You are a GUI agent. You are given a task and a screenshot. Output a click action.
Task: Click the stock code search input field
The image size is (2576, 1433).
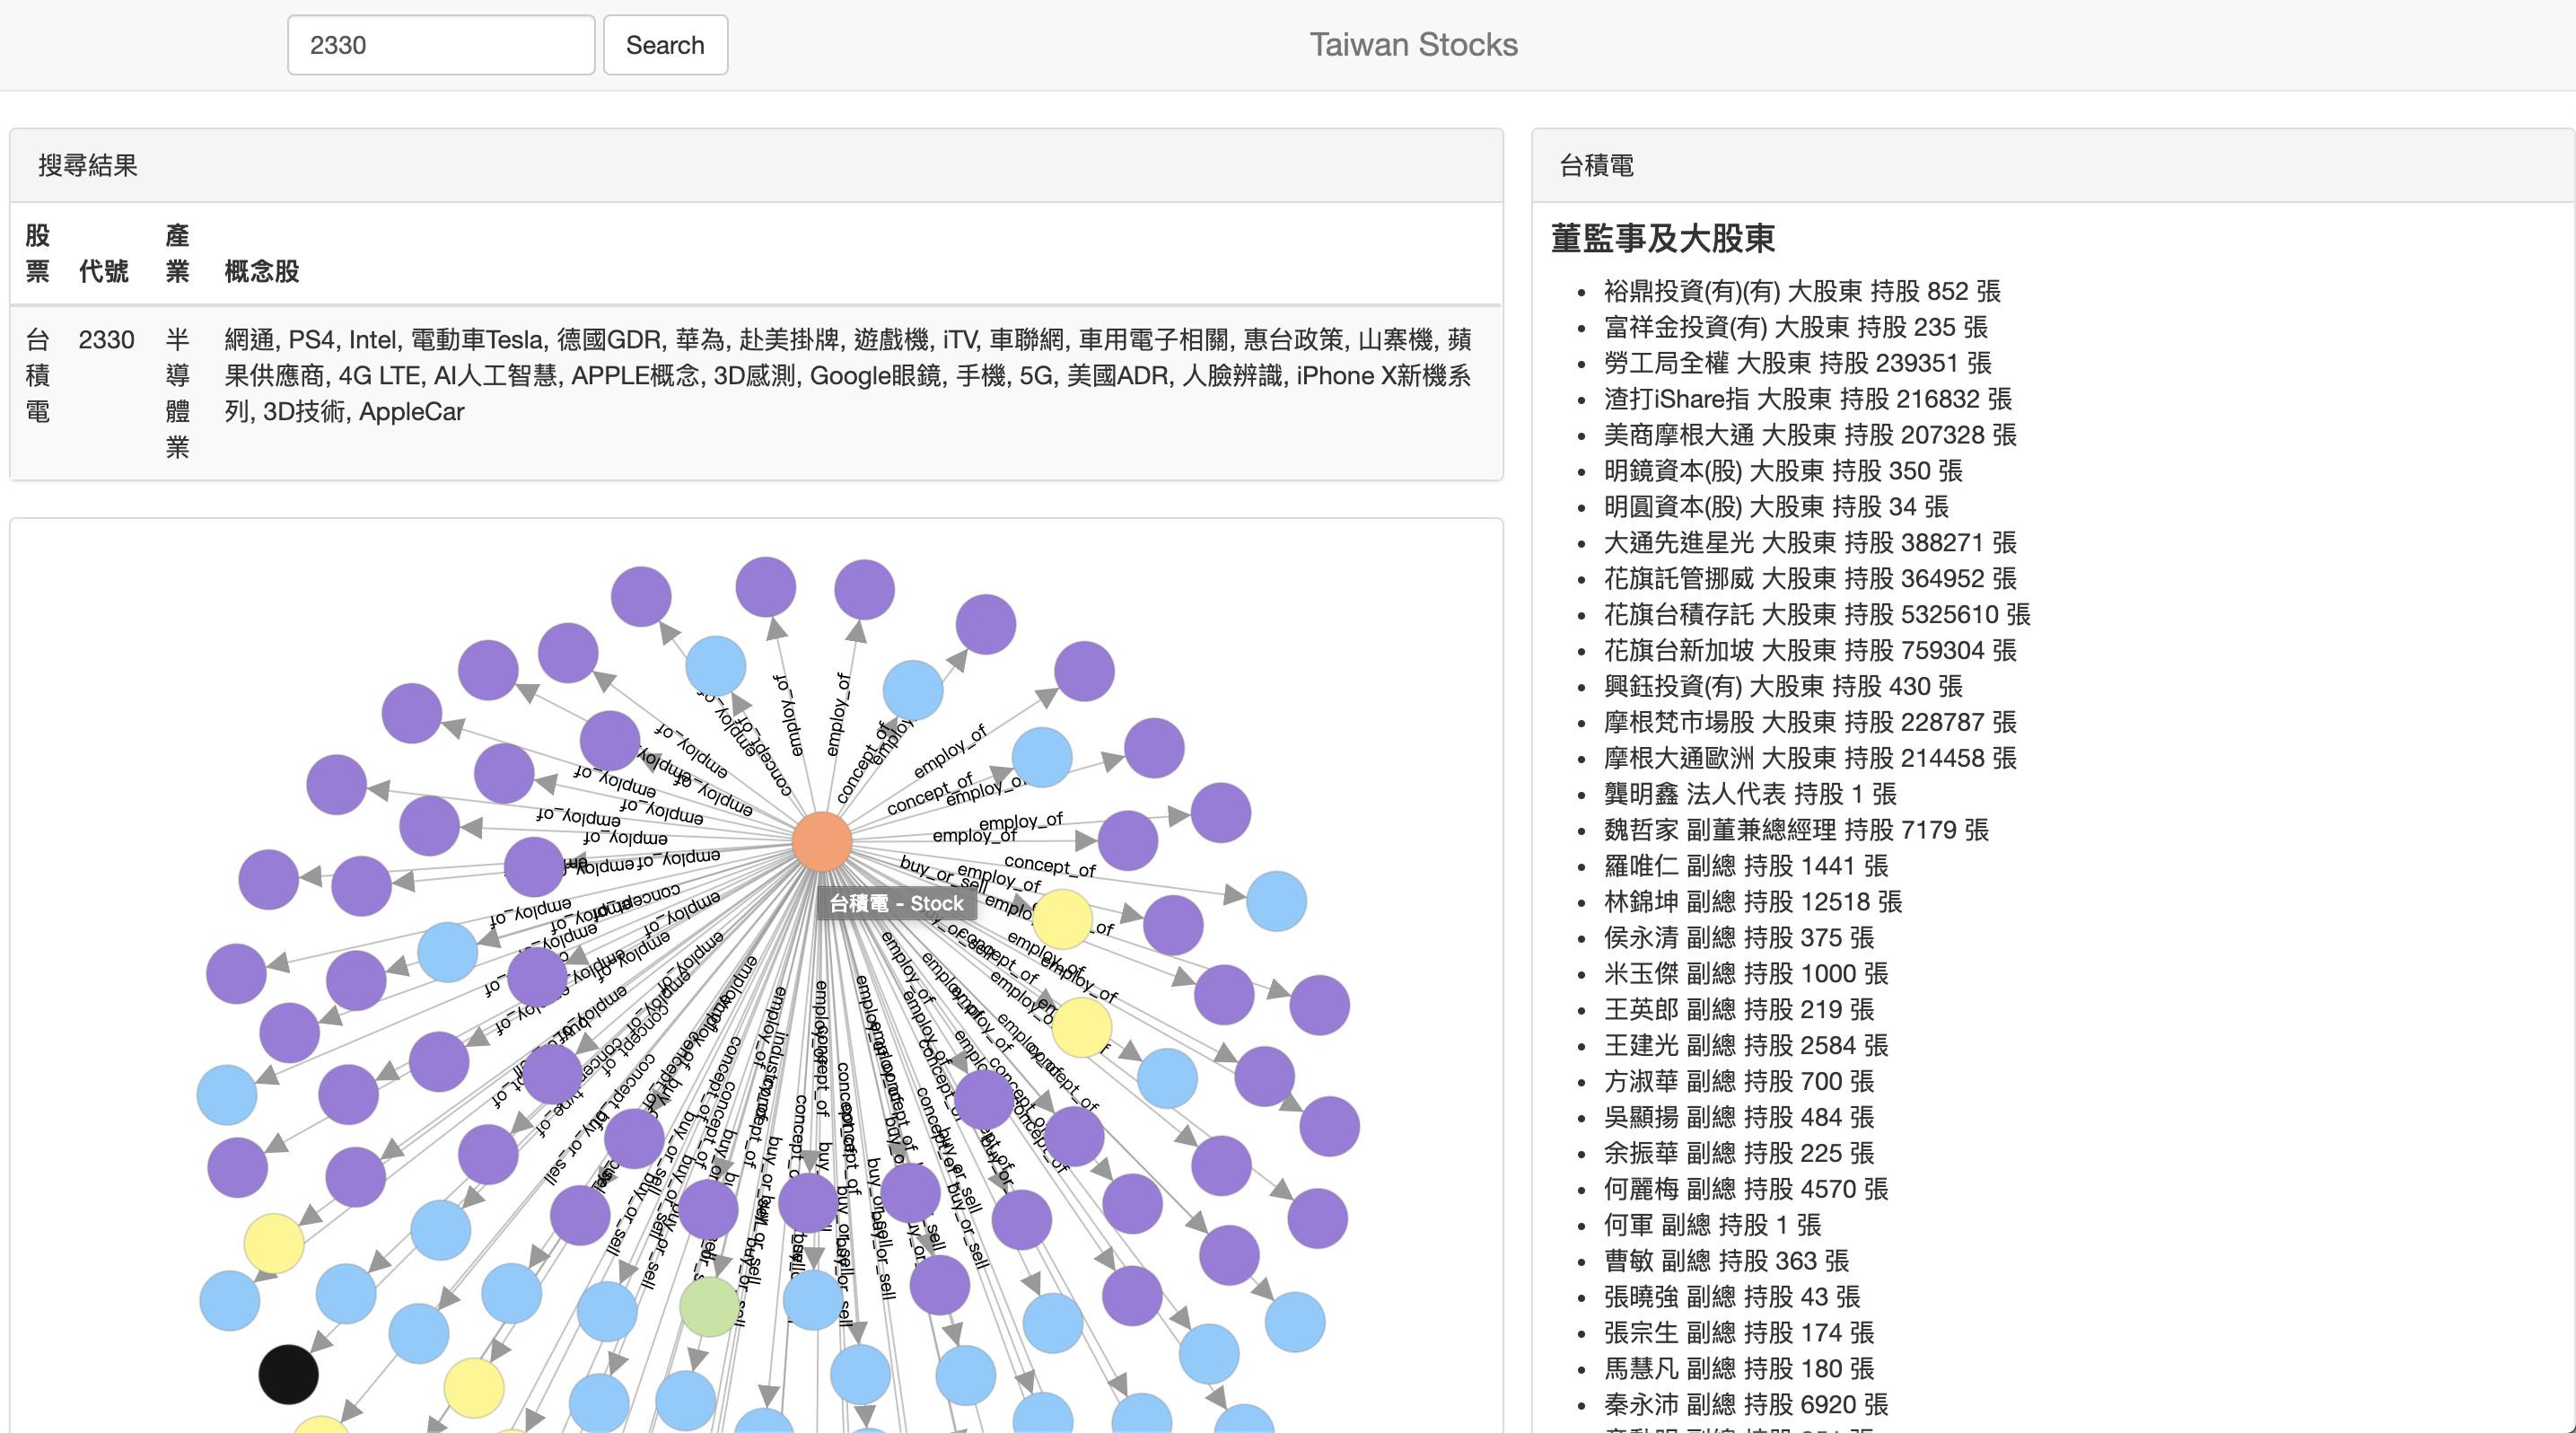[441, 45]
